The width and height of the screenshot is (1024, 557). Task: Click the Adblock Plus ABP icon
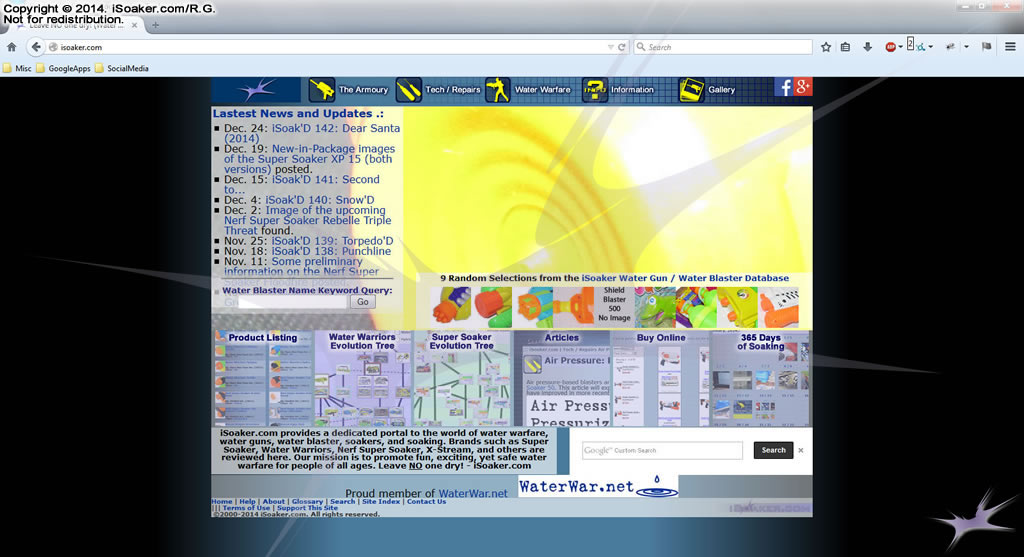pos(890,47)
